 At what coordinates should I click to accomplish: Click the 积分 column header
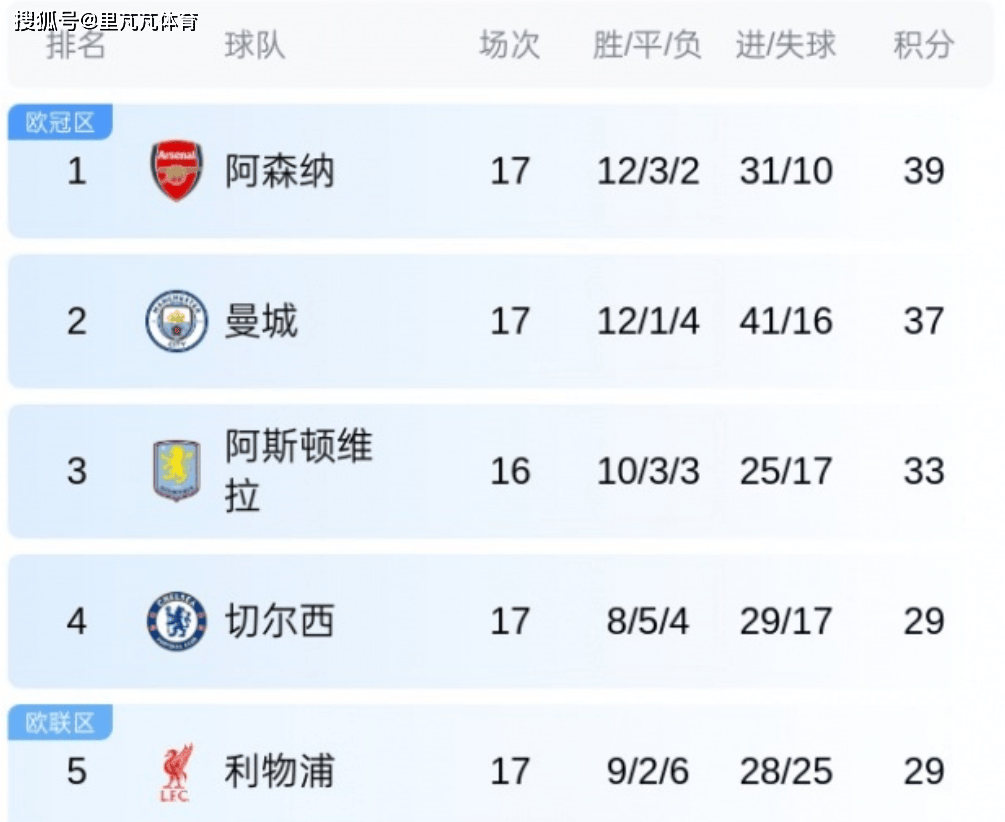click(x=923, y=45)
